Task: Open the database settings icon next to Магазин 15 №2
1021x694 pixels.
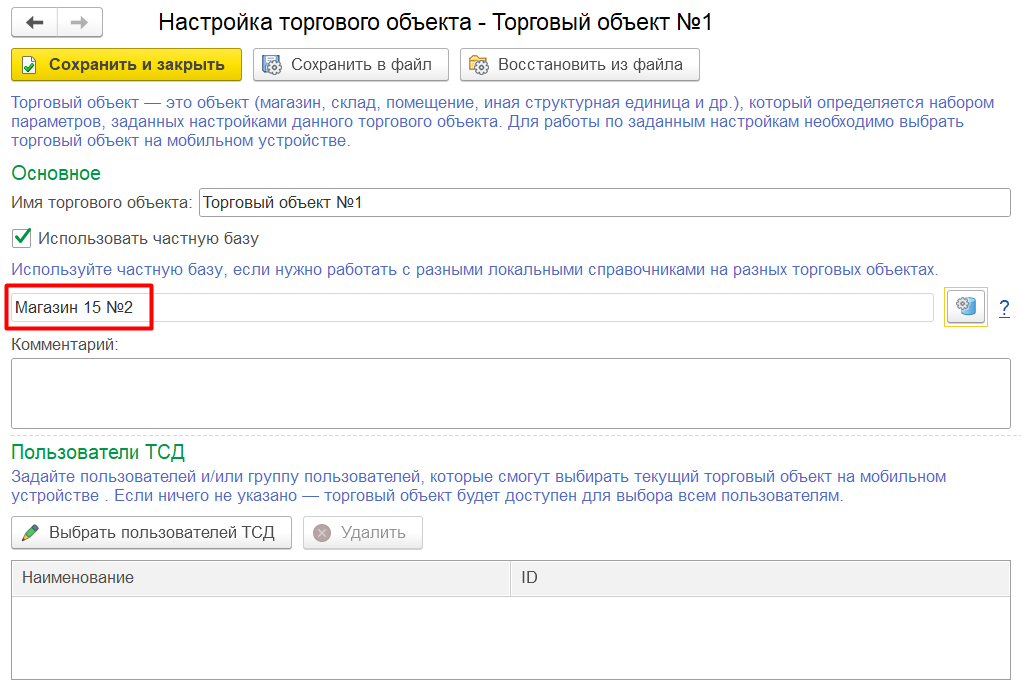Action: coord(963,307)
